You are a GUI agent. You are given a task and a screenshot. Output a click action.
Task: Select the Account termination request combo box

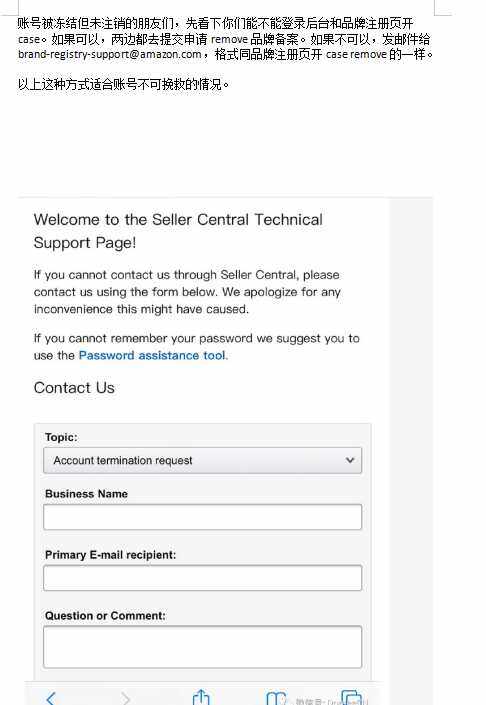tap(202, 460)
